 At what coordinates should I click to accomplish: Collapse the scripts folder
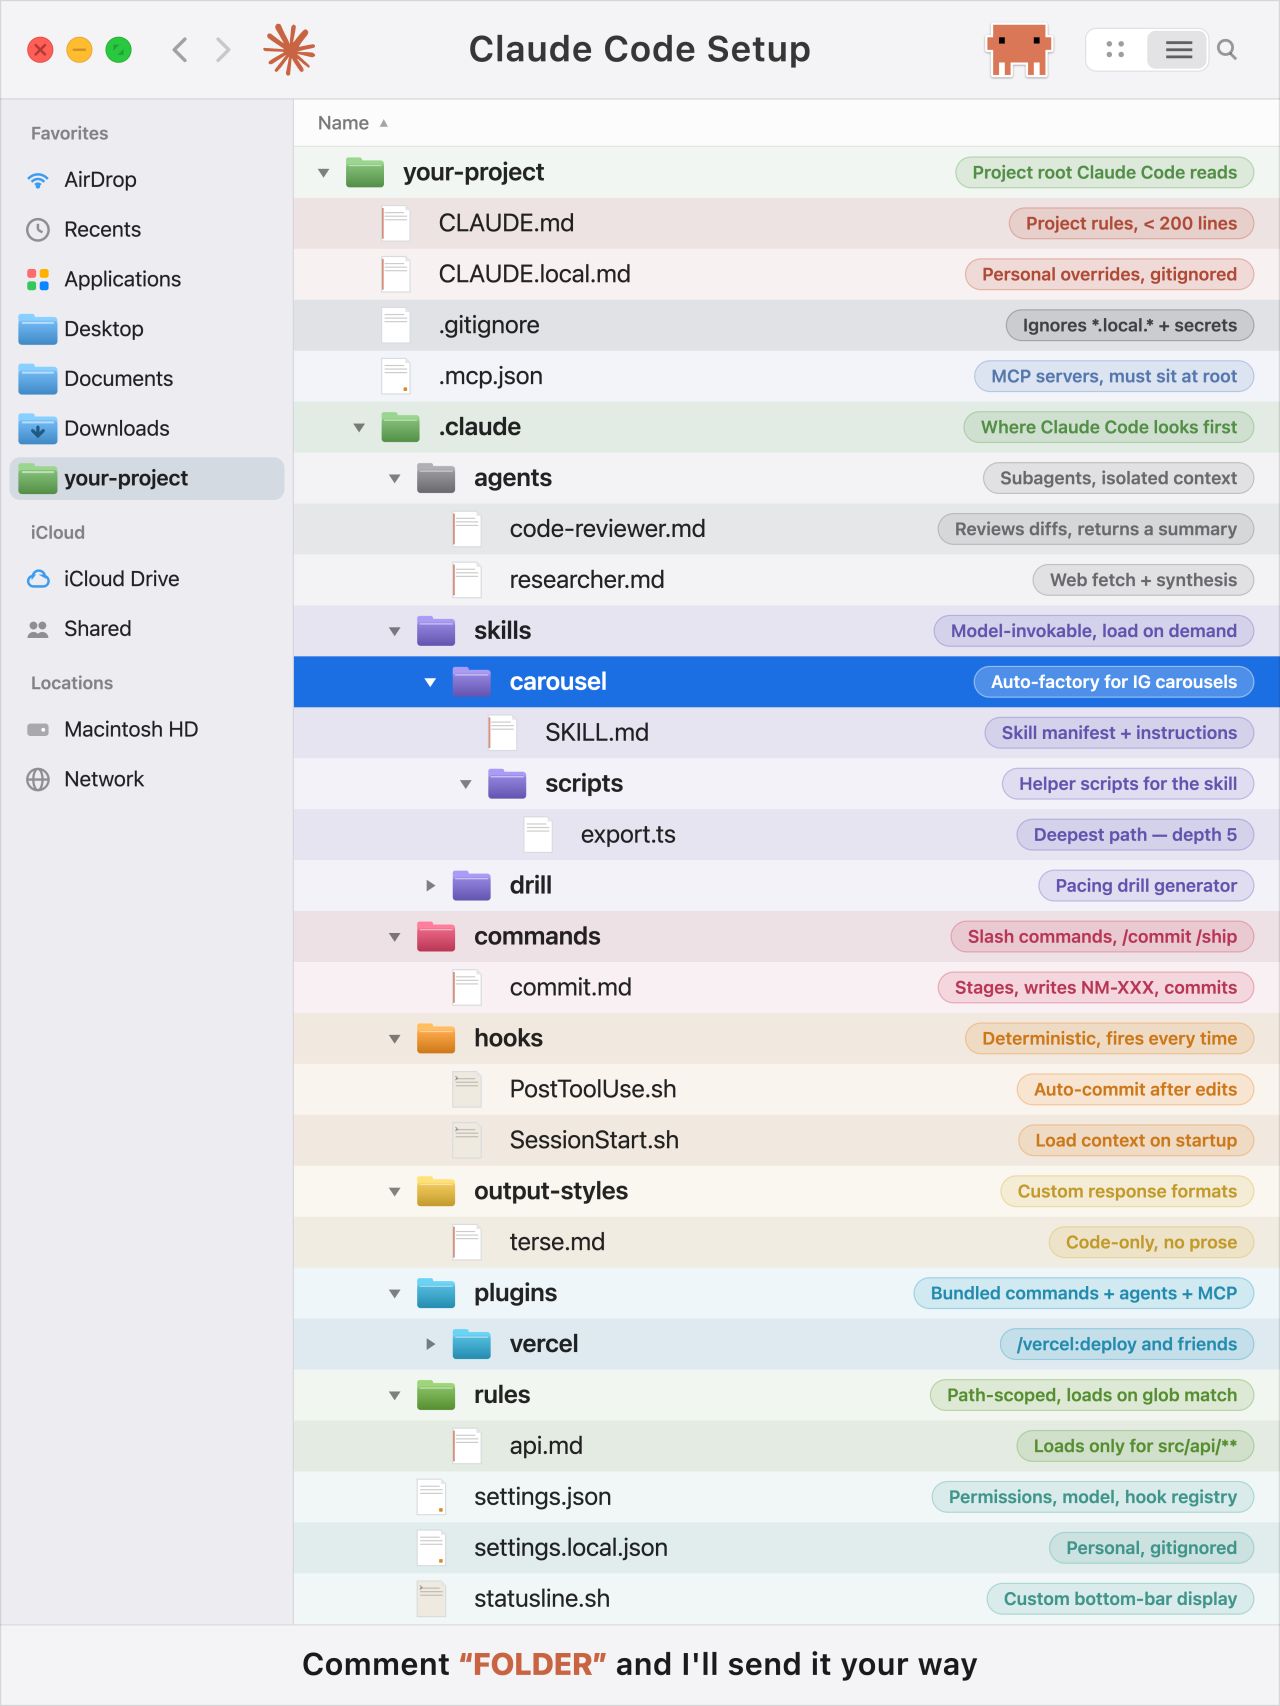pos(465,785)
